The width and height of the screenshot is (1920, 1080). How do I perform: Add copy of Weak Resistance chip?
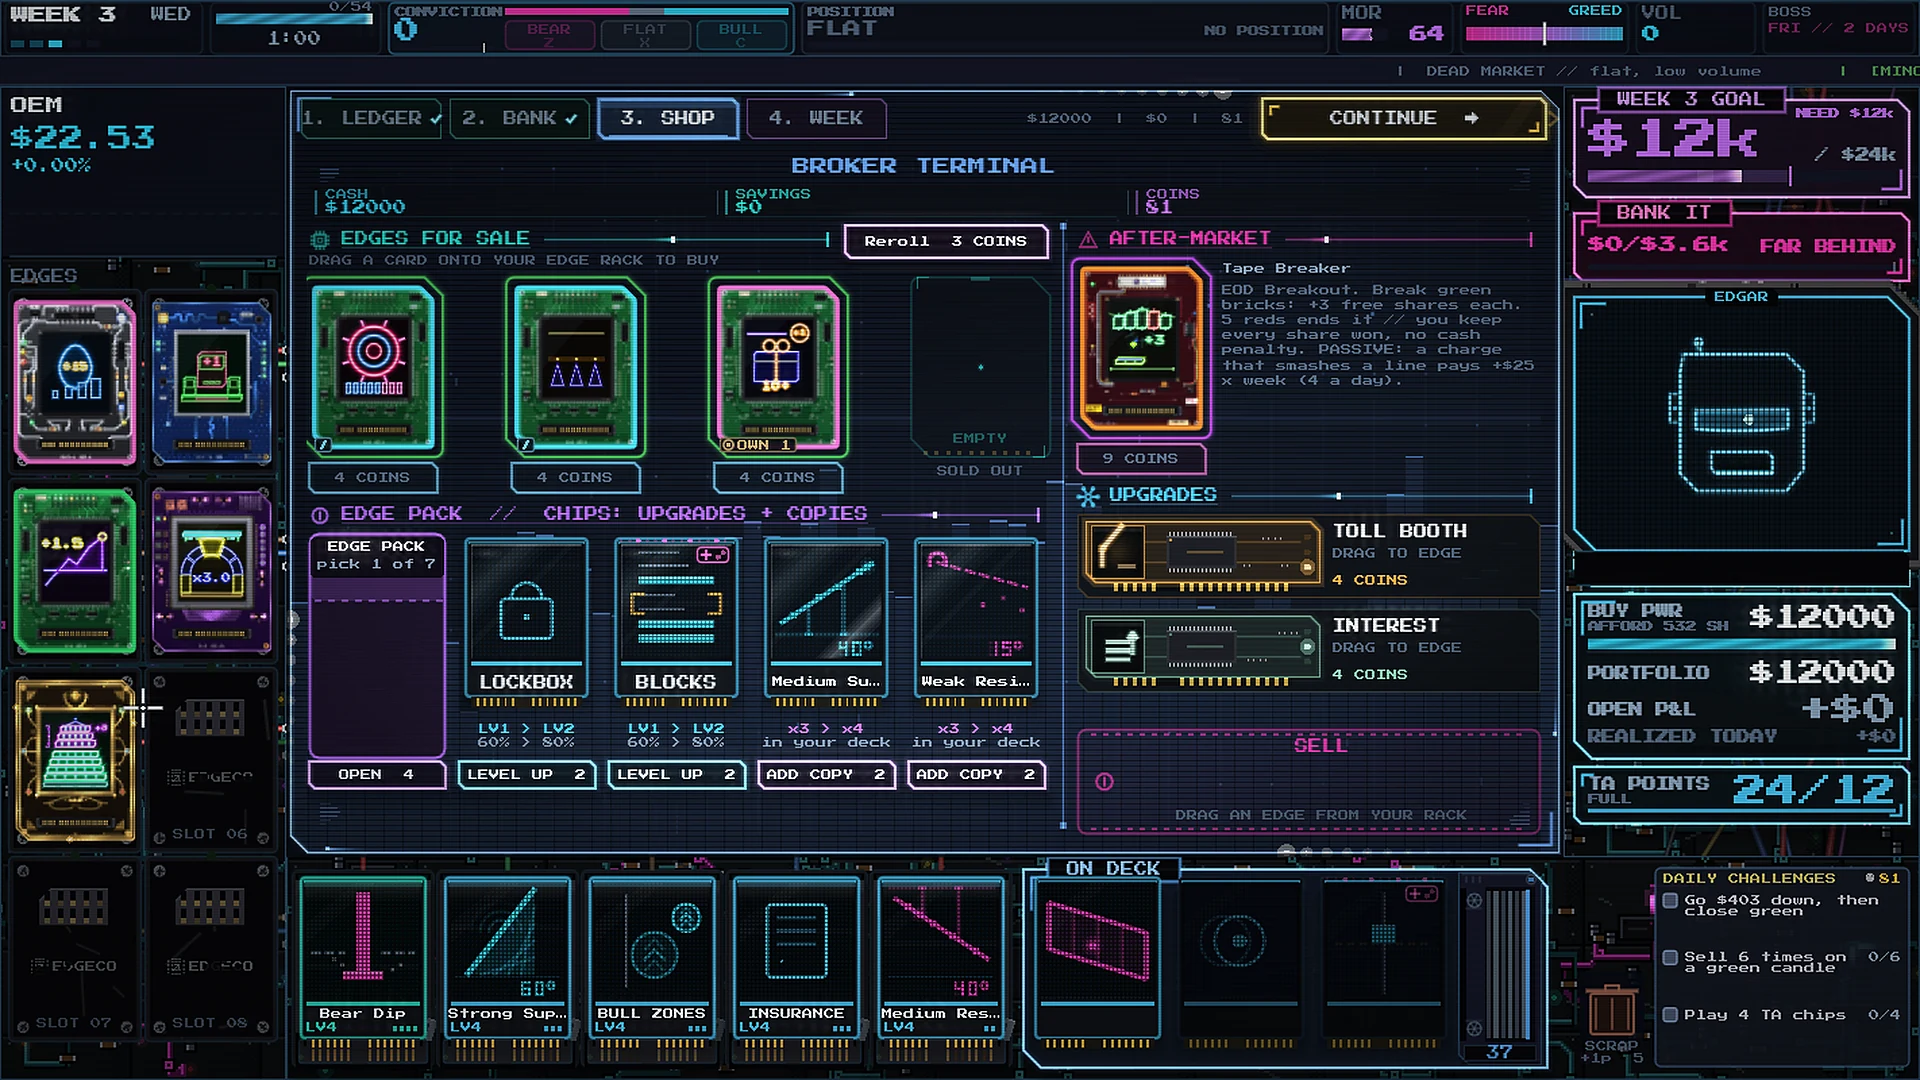pyautogui.click(x=977, y=775)
